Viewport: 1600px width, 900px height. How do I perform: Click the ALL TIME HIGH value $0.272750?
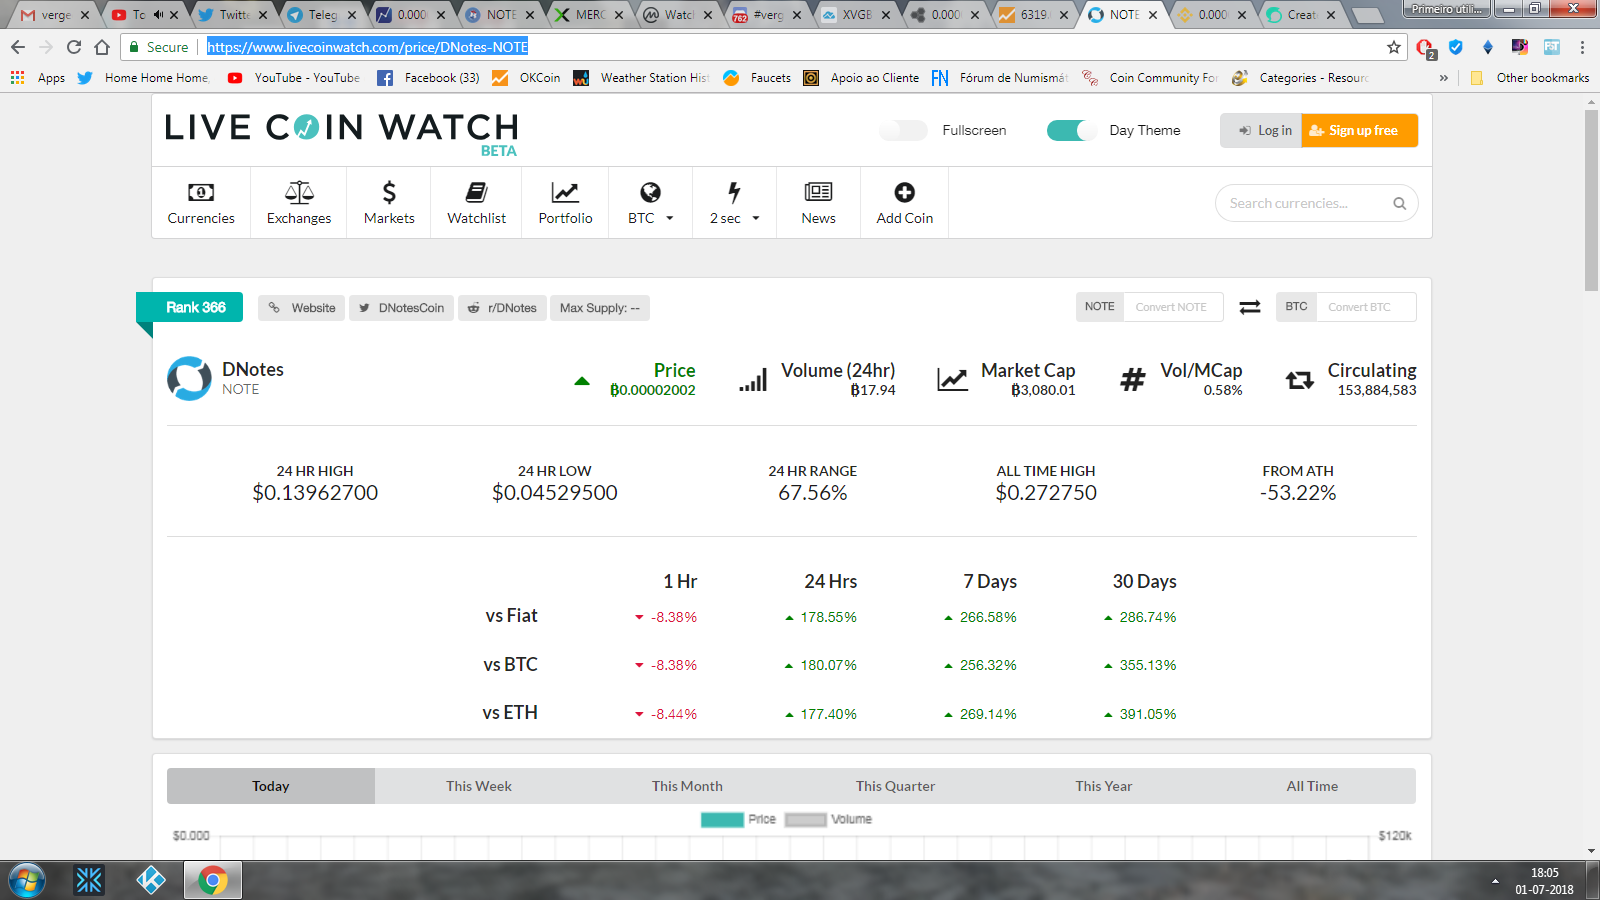[x=1046, y=492]
